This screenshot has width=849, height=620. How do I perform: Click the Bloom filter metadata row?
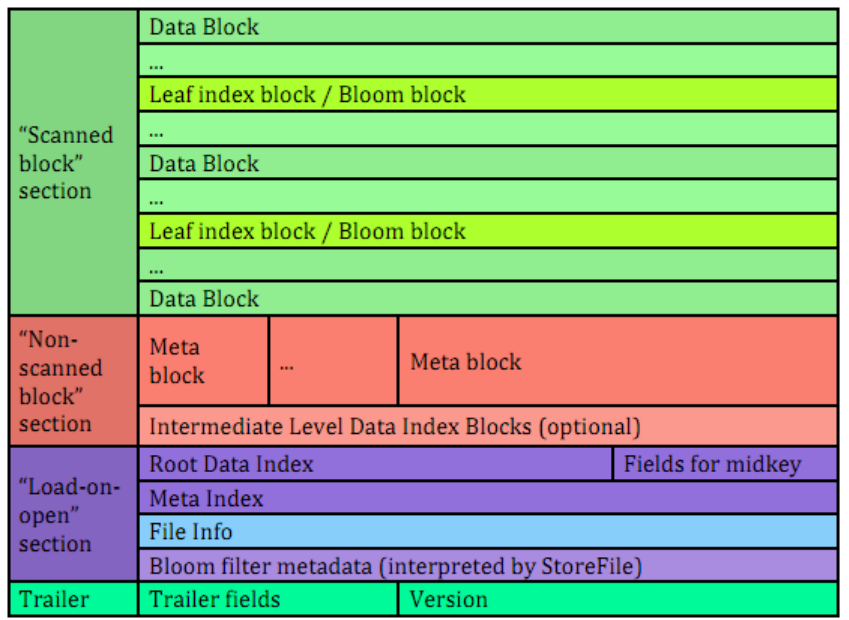[488, 565]
